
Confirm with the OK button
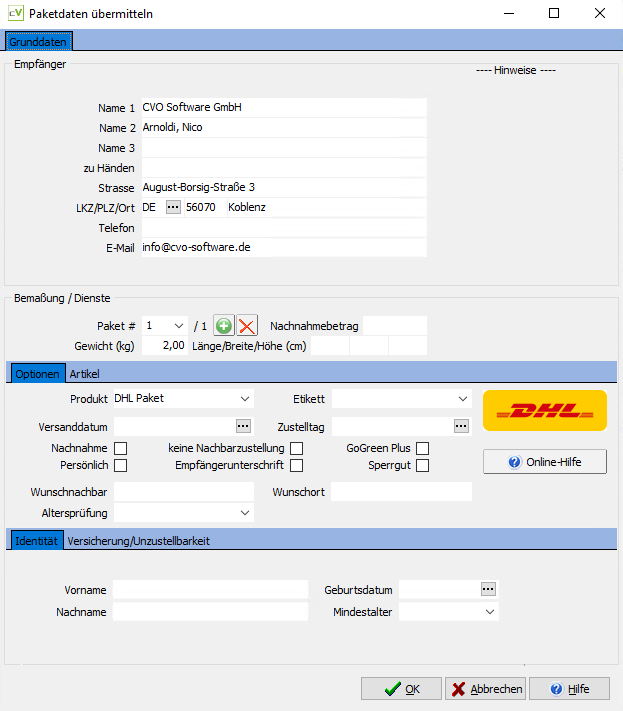pos(401,689)
